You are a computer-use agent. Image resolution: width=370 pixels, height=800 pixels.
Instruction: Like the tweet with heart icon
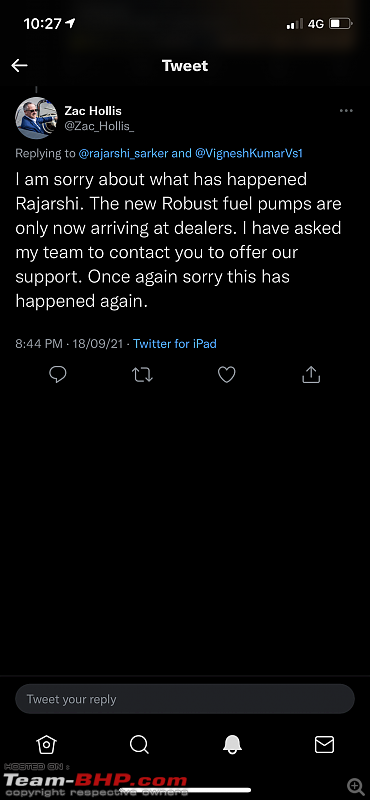point(227,375)
